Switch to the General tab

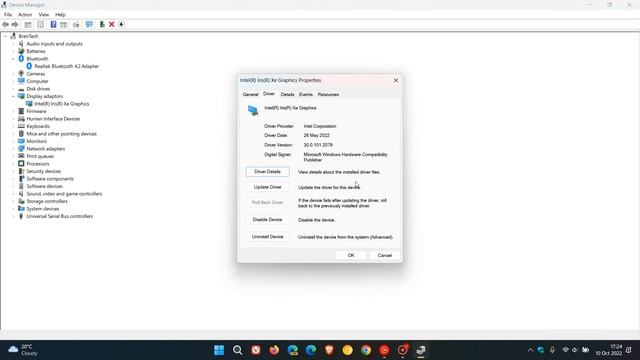point(251,94)
